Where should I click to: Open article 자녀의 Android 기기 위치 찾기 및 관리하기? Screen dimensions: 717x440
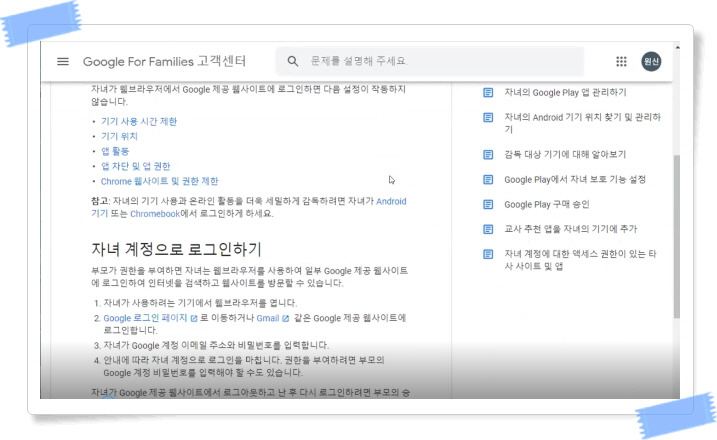[582, 123]
